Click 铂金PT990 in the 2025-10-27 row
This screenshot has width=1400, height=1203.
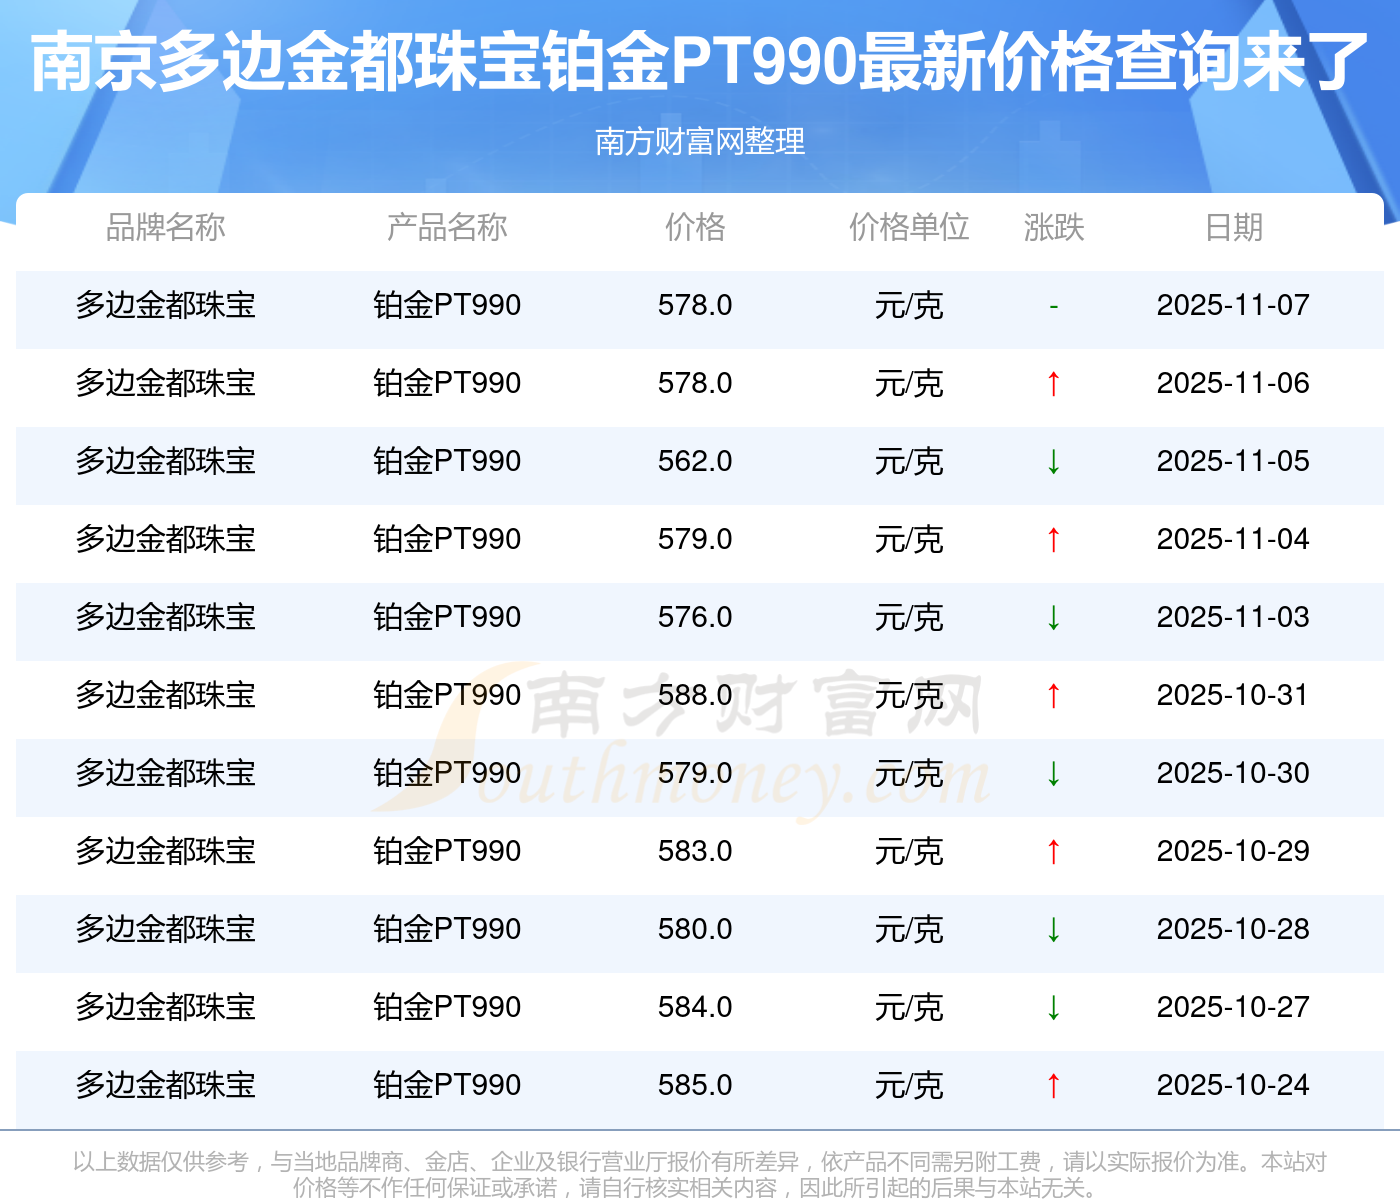click(x=447, y=1007)
